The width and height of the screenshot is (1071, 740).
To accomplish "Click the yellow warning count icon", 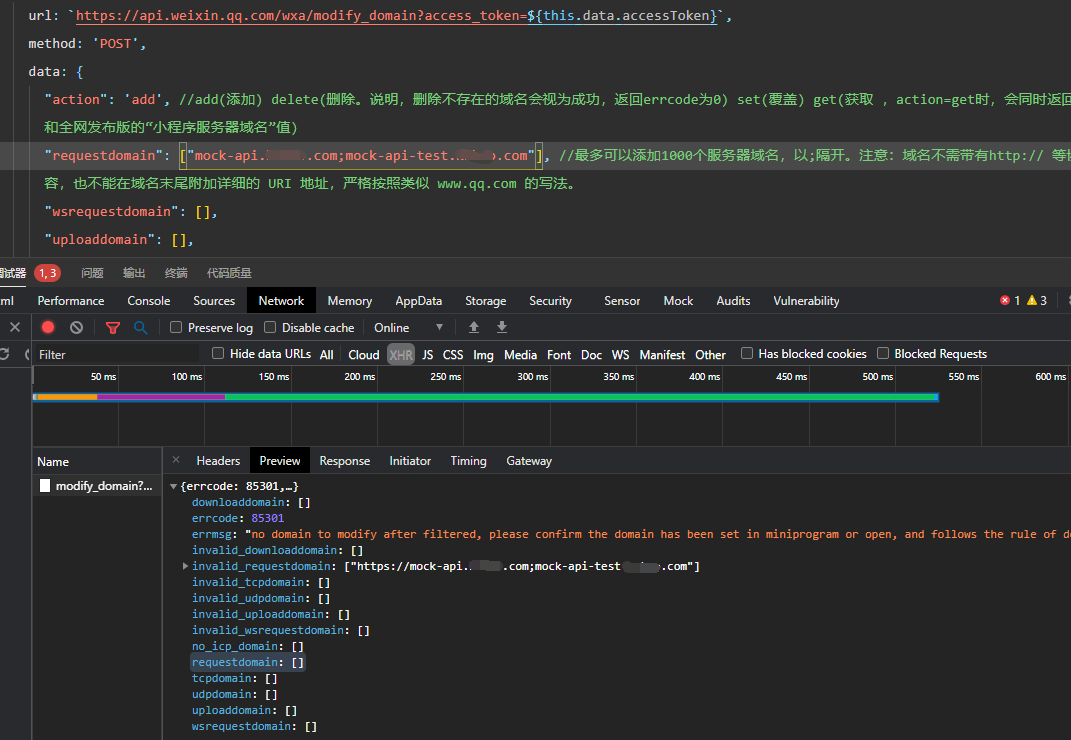I will pyautogui.click(x=1032, y=301).
